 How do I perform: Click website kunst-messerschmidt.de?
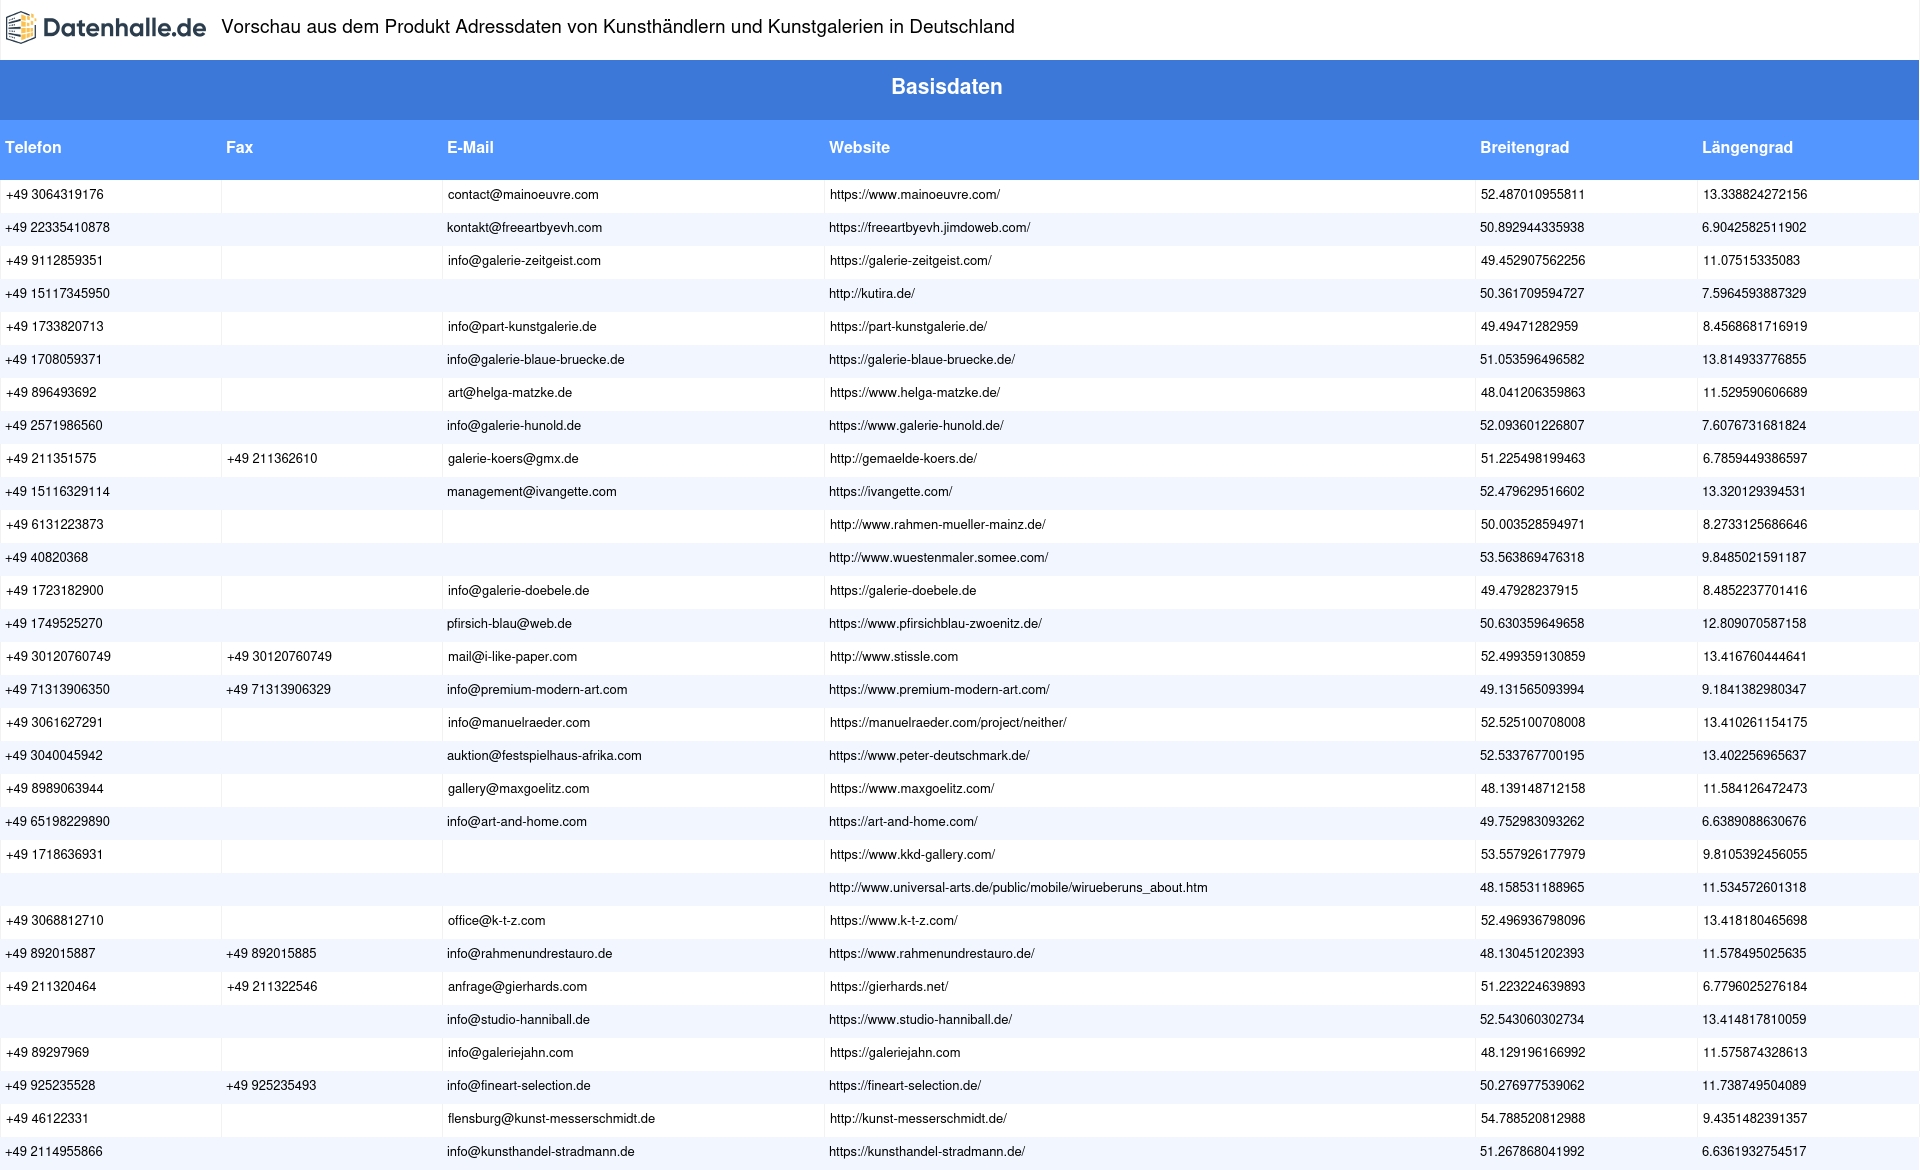[918, 1119]
